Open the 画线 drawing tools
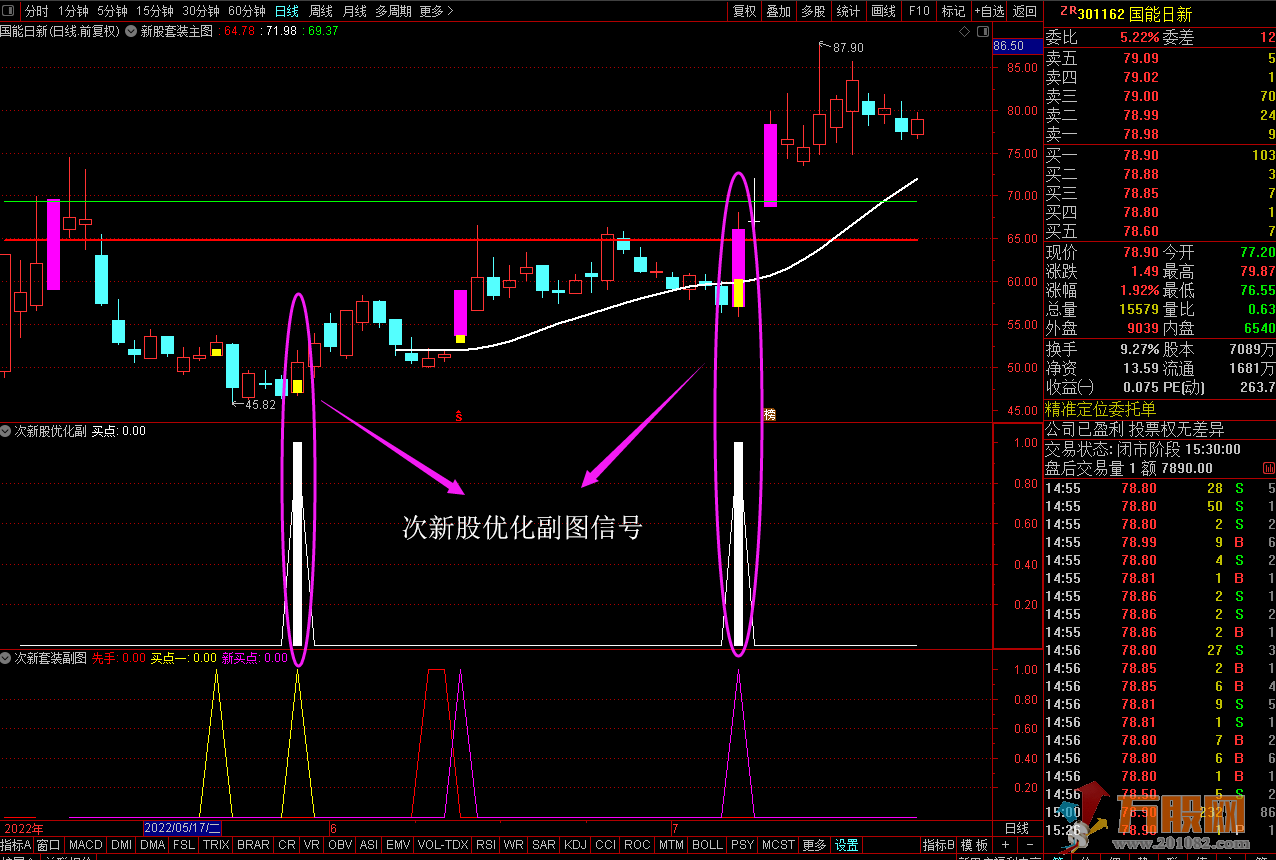Image resolution: width=1276 pixels, height=860 pixels. 884,11
